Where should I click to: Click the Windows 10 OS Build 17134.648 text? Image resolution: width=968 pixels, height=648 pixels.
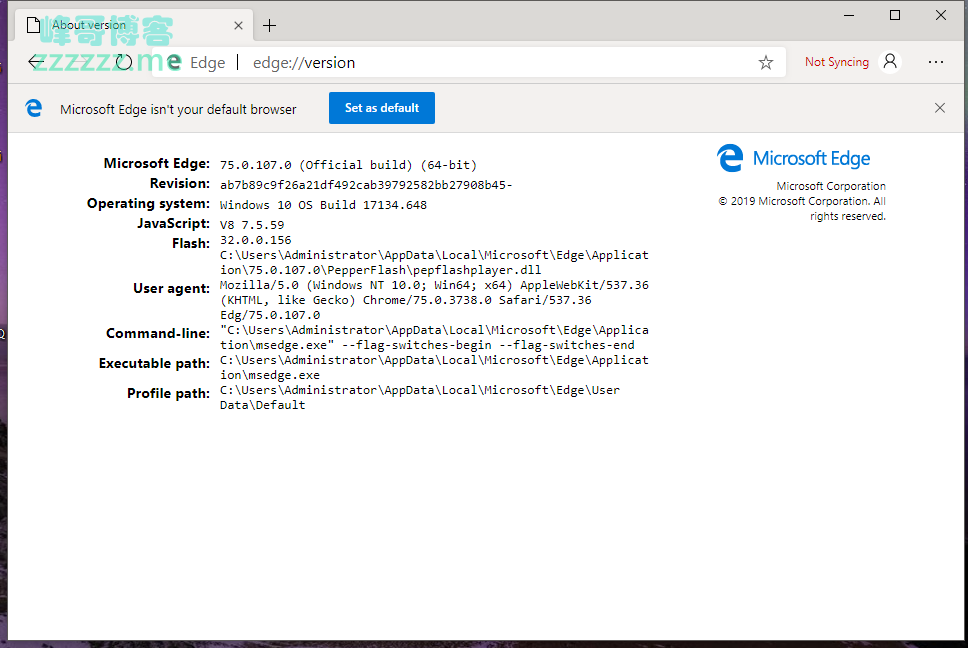point(323,205)
